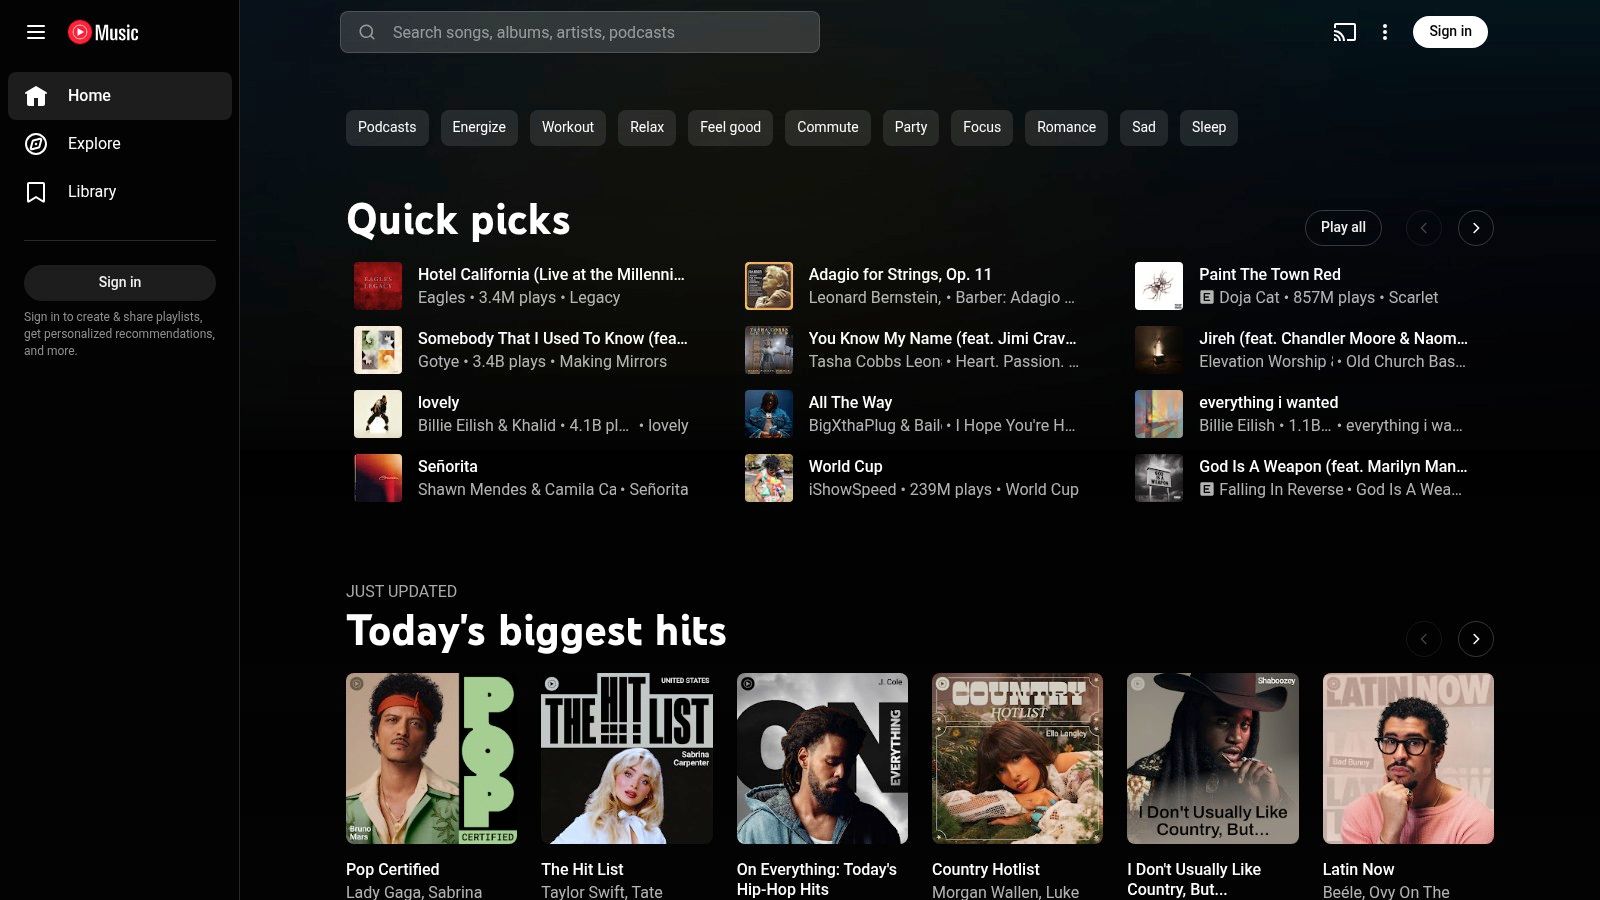The height and width of the screenshot is (900, 1600).
Task: Switch to the Podcasts chip
Action: [x=387, y=127]
